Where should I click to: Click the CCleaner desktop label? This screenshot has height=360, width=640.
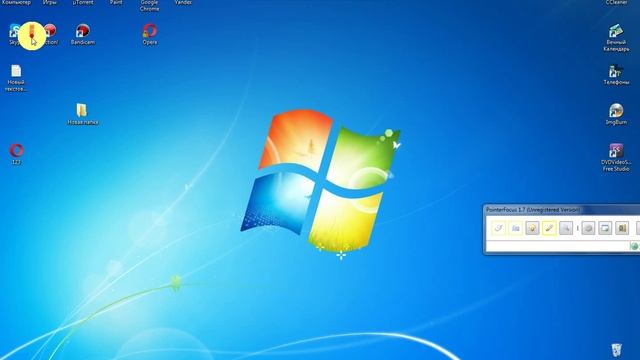[x=616, y=2]
